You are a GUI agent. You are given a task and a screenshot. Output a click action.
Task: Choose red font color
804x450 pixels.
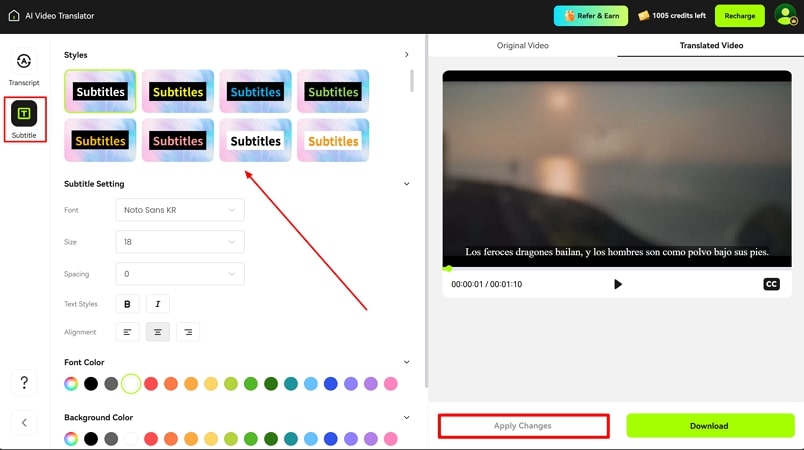[151, 383]
